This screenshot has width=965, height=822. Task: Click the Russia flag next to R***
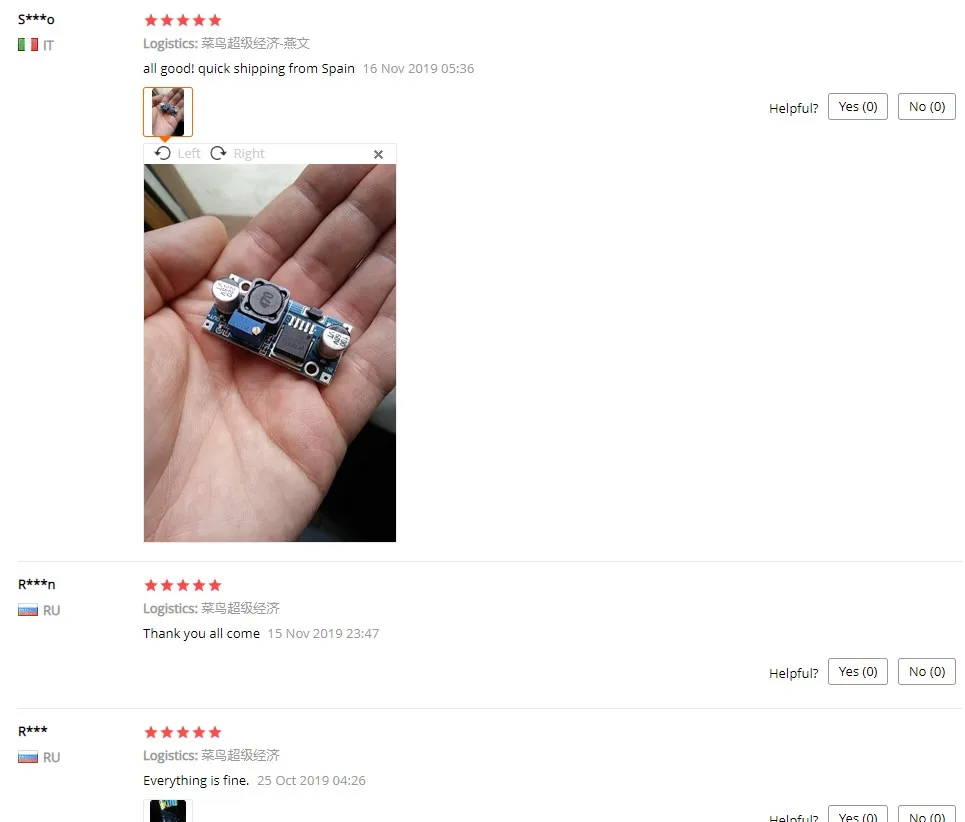pyautogui.click(x=28, y=757)
